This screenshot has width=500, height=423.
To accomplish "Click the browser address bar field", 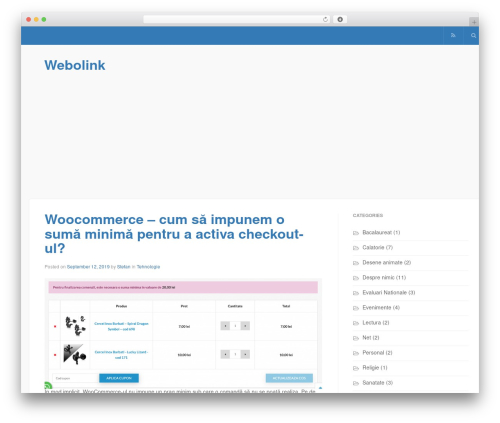I will pyautogui.click(x=237, y=19).
